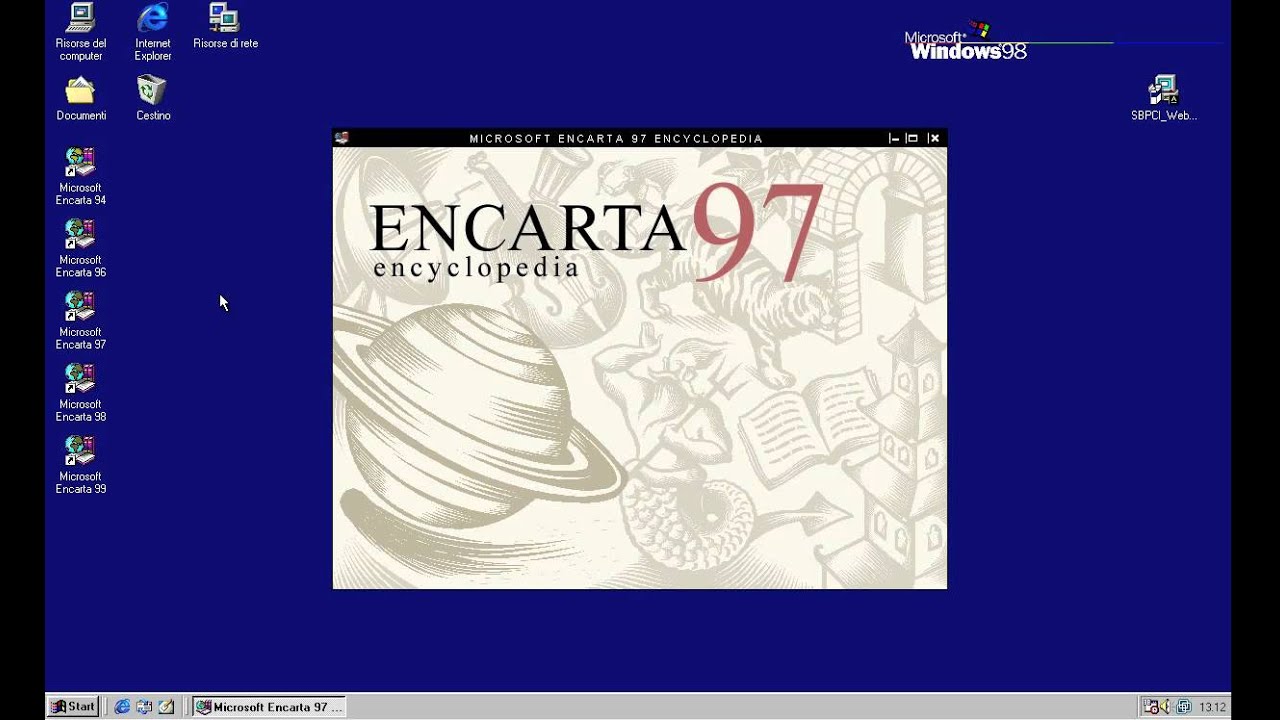
Task: Click the Encarta 97 splash screen image
Action: [x=640, y=368]
